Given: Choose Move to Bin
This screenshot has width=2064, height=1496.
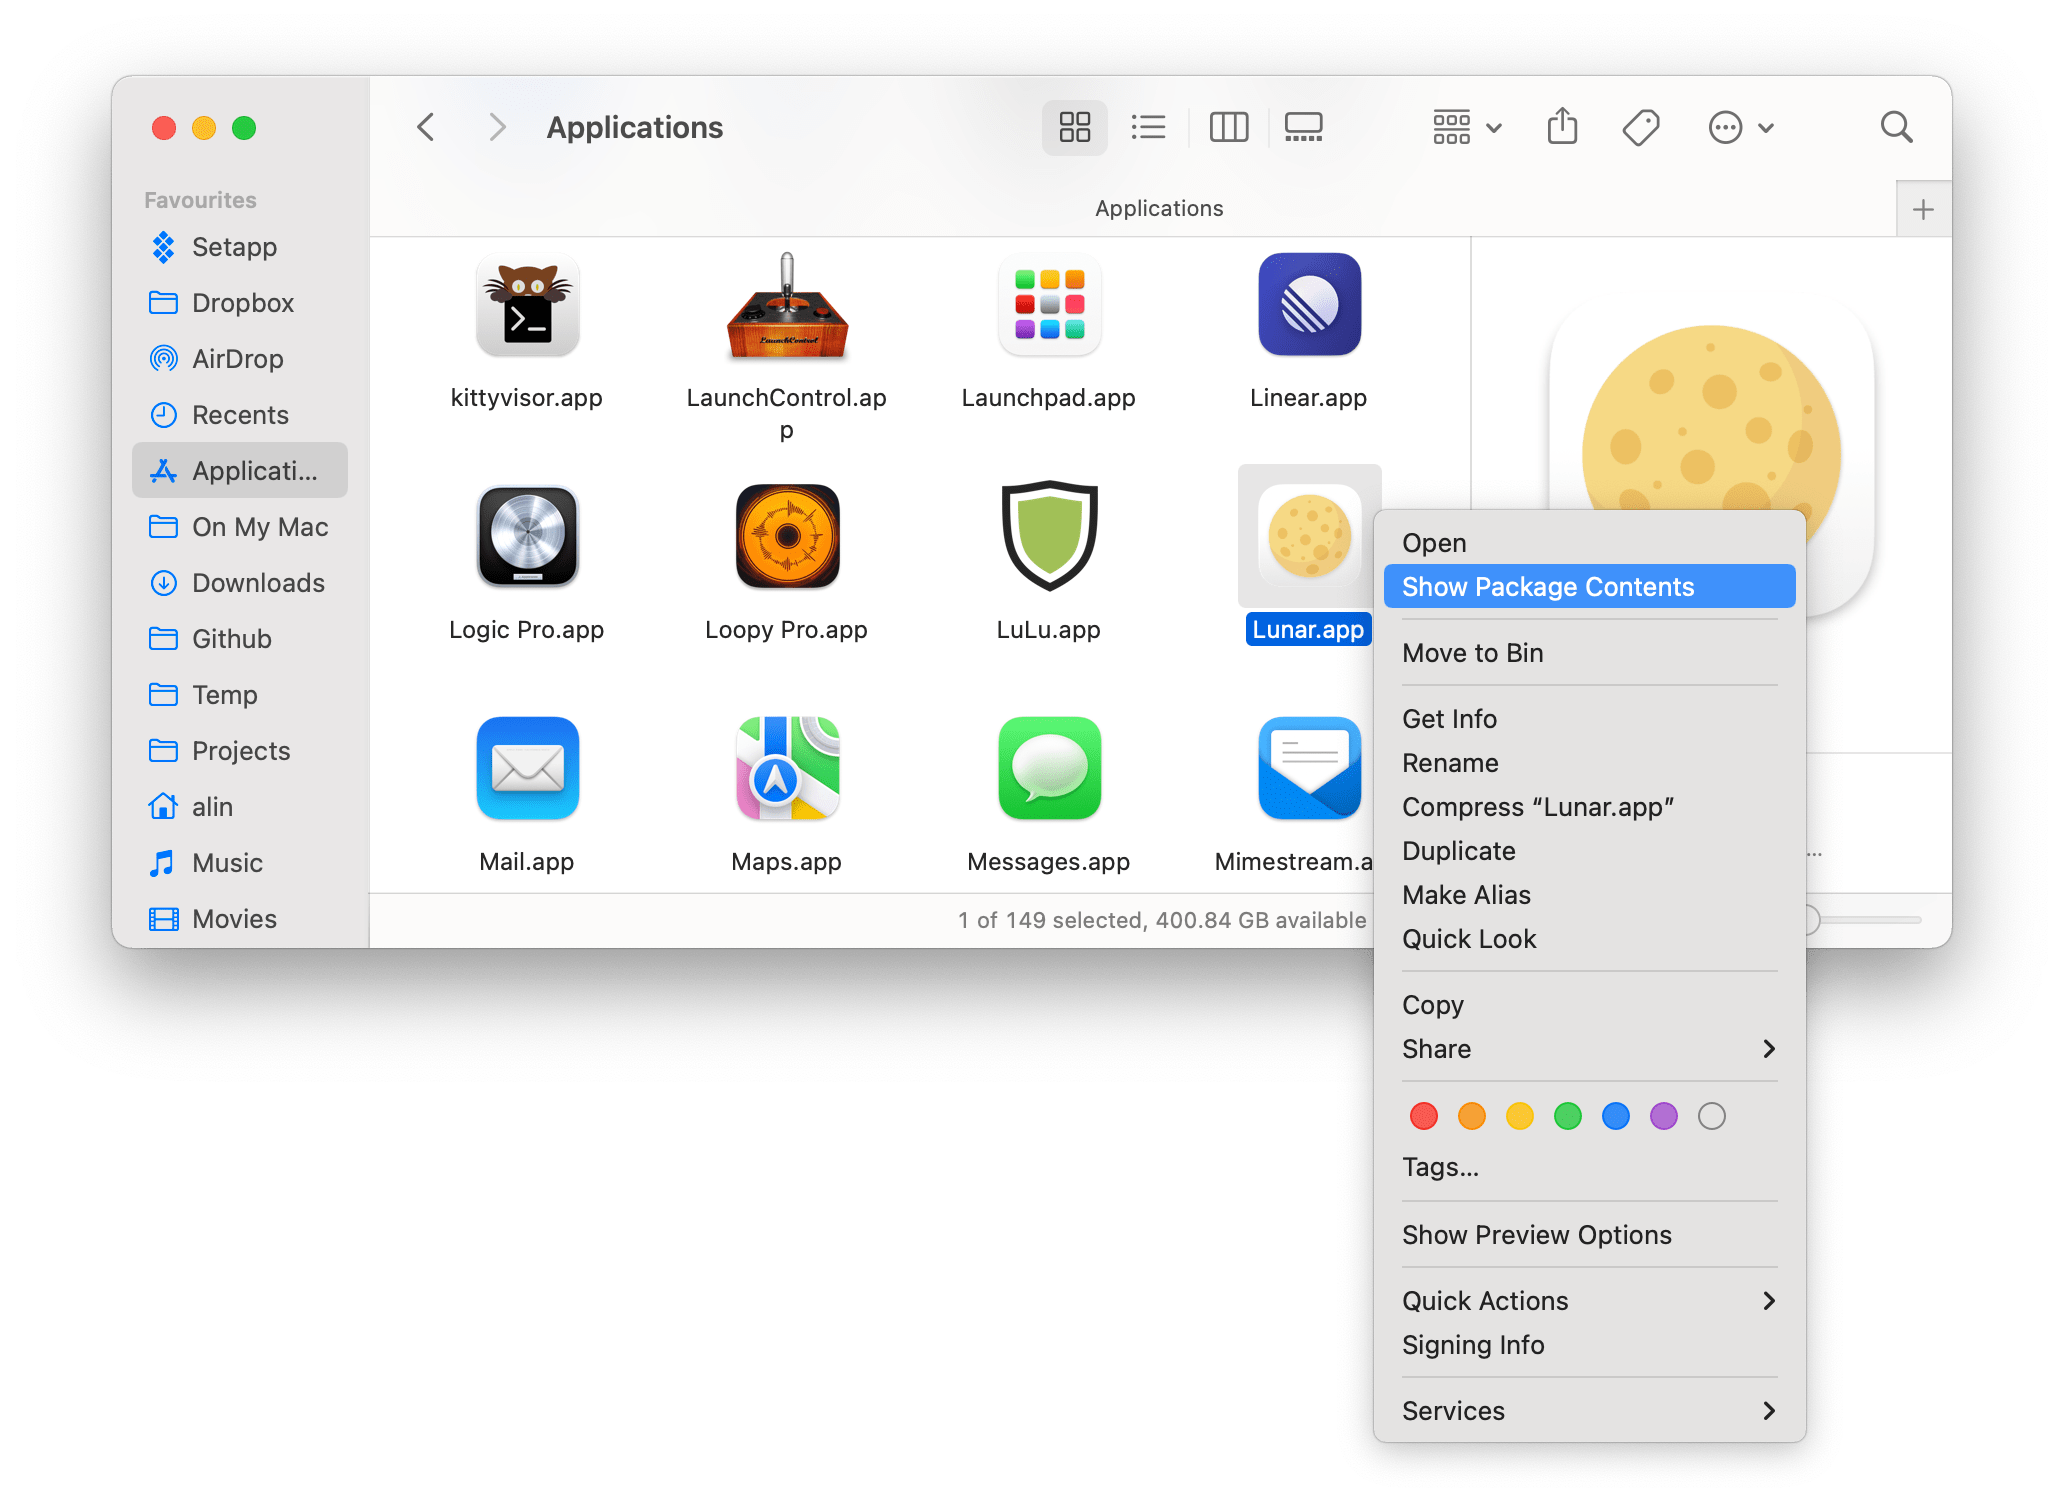Looking at the screenshot, I should (x=1590, y=653).
